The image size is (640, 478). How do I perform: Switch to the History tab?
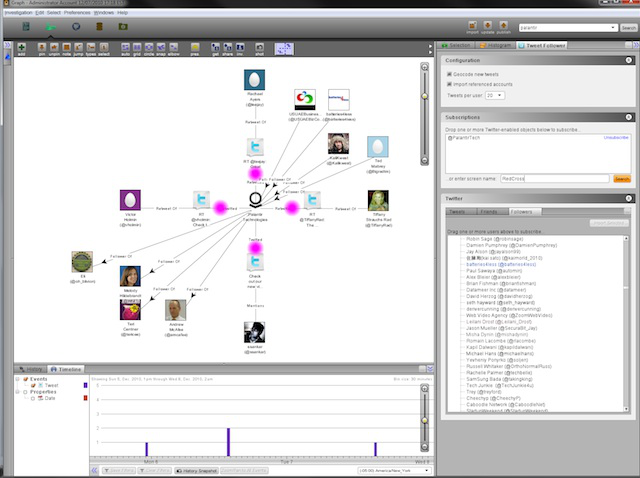[31, 369]
